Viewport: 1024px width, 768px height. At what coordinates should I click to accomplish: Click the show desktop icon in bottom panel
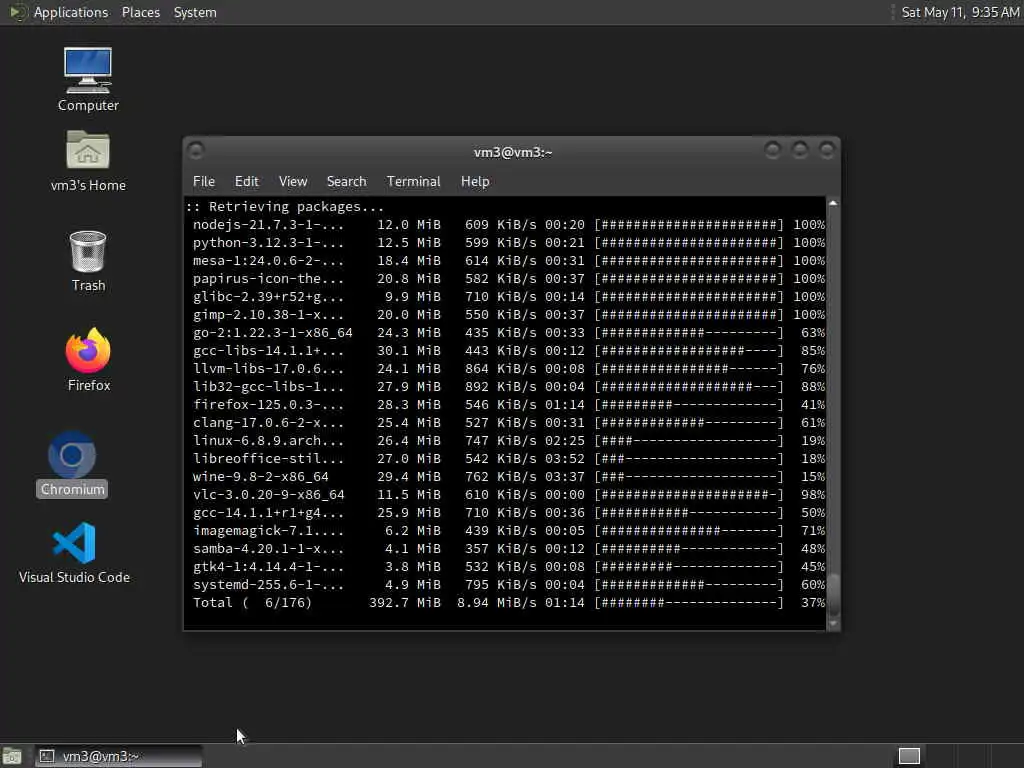(x=12, y=756)
